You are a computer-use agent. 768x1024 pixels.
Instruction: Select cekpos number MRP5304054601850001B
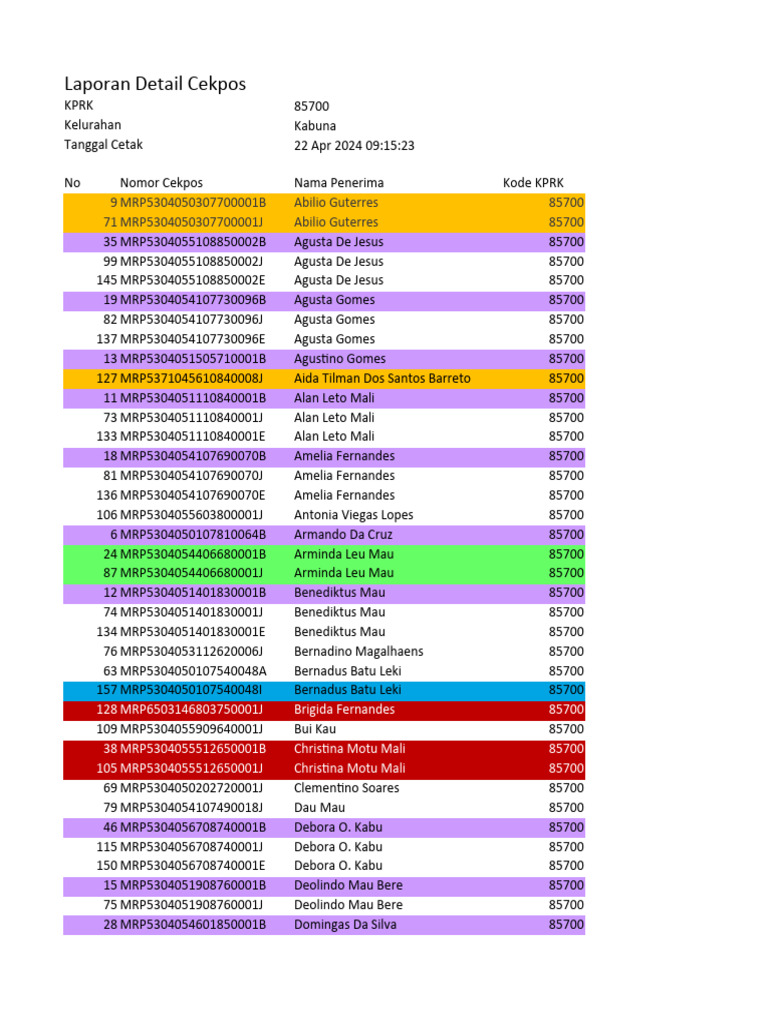click(x=193, y=924)
